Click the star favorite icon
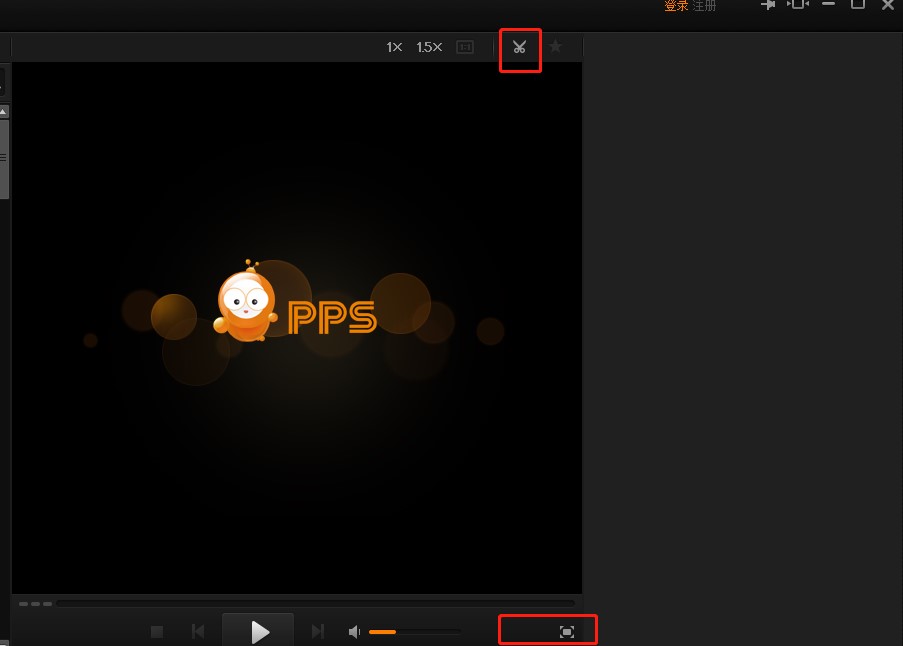This screenshot has width=903, height=646. [556, 47]
